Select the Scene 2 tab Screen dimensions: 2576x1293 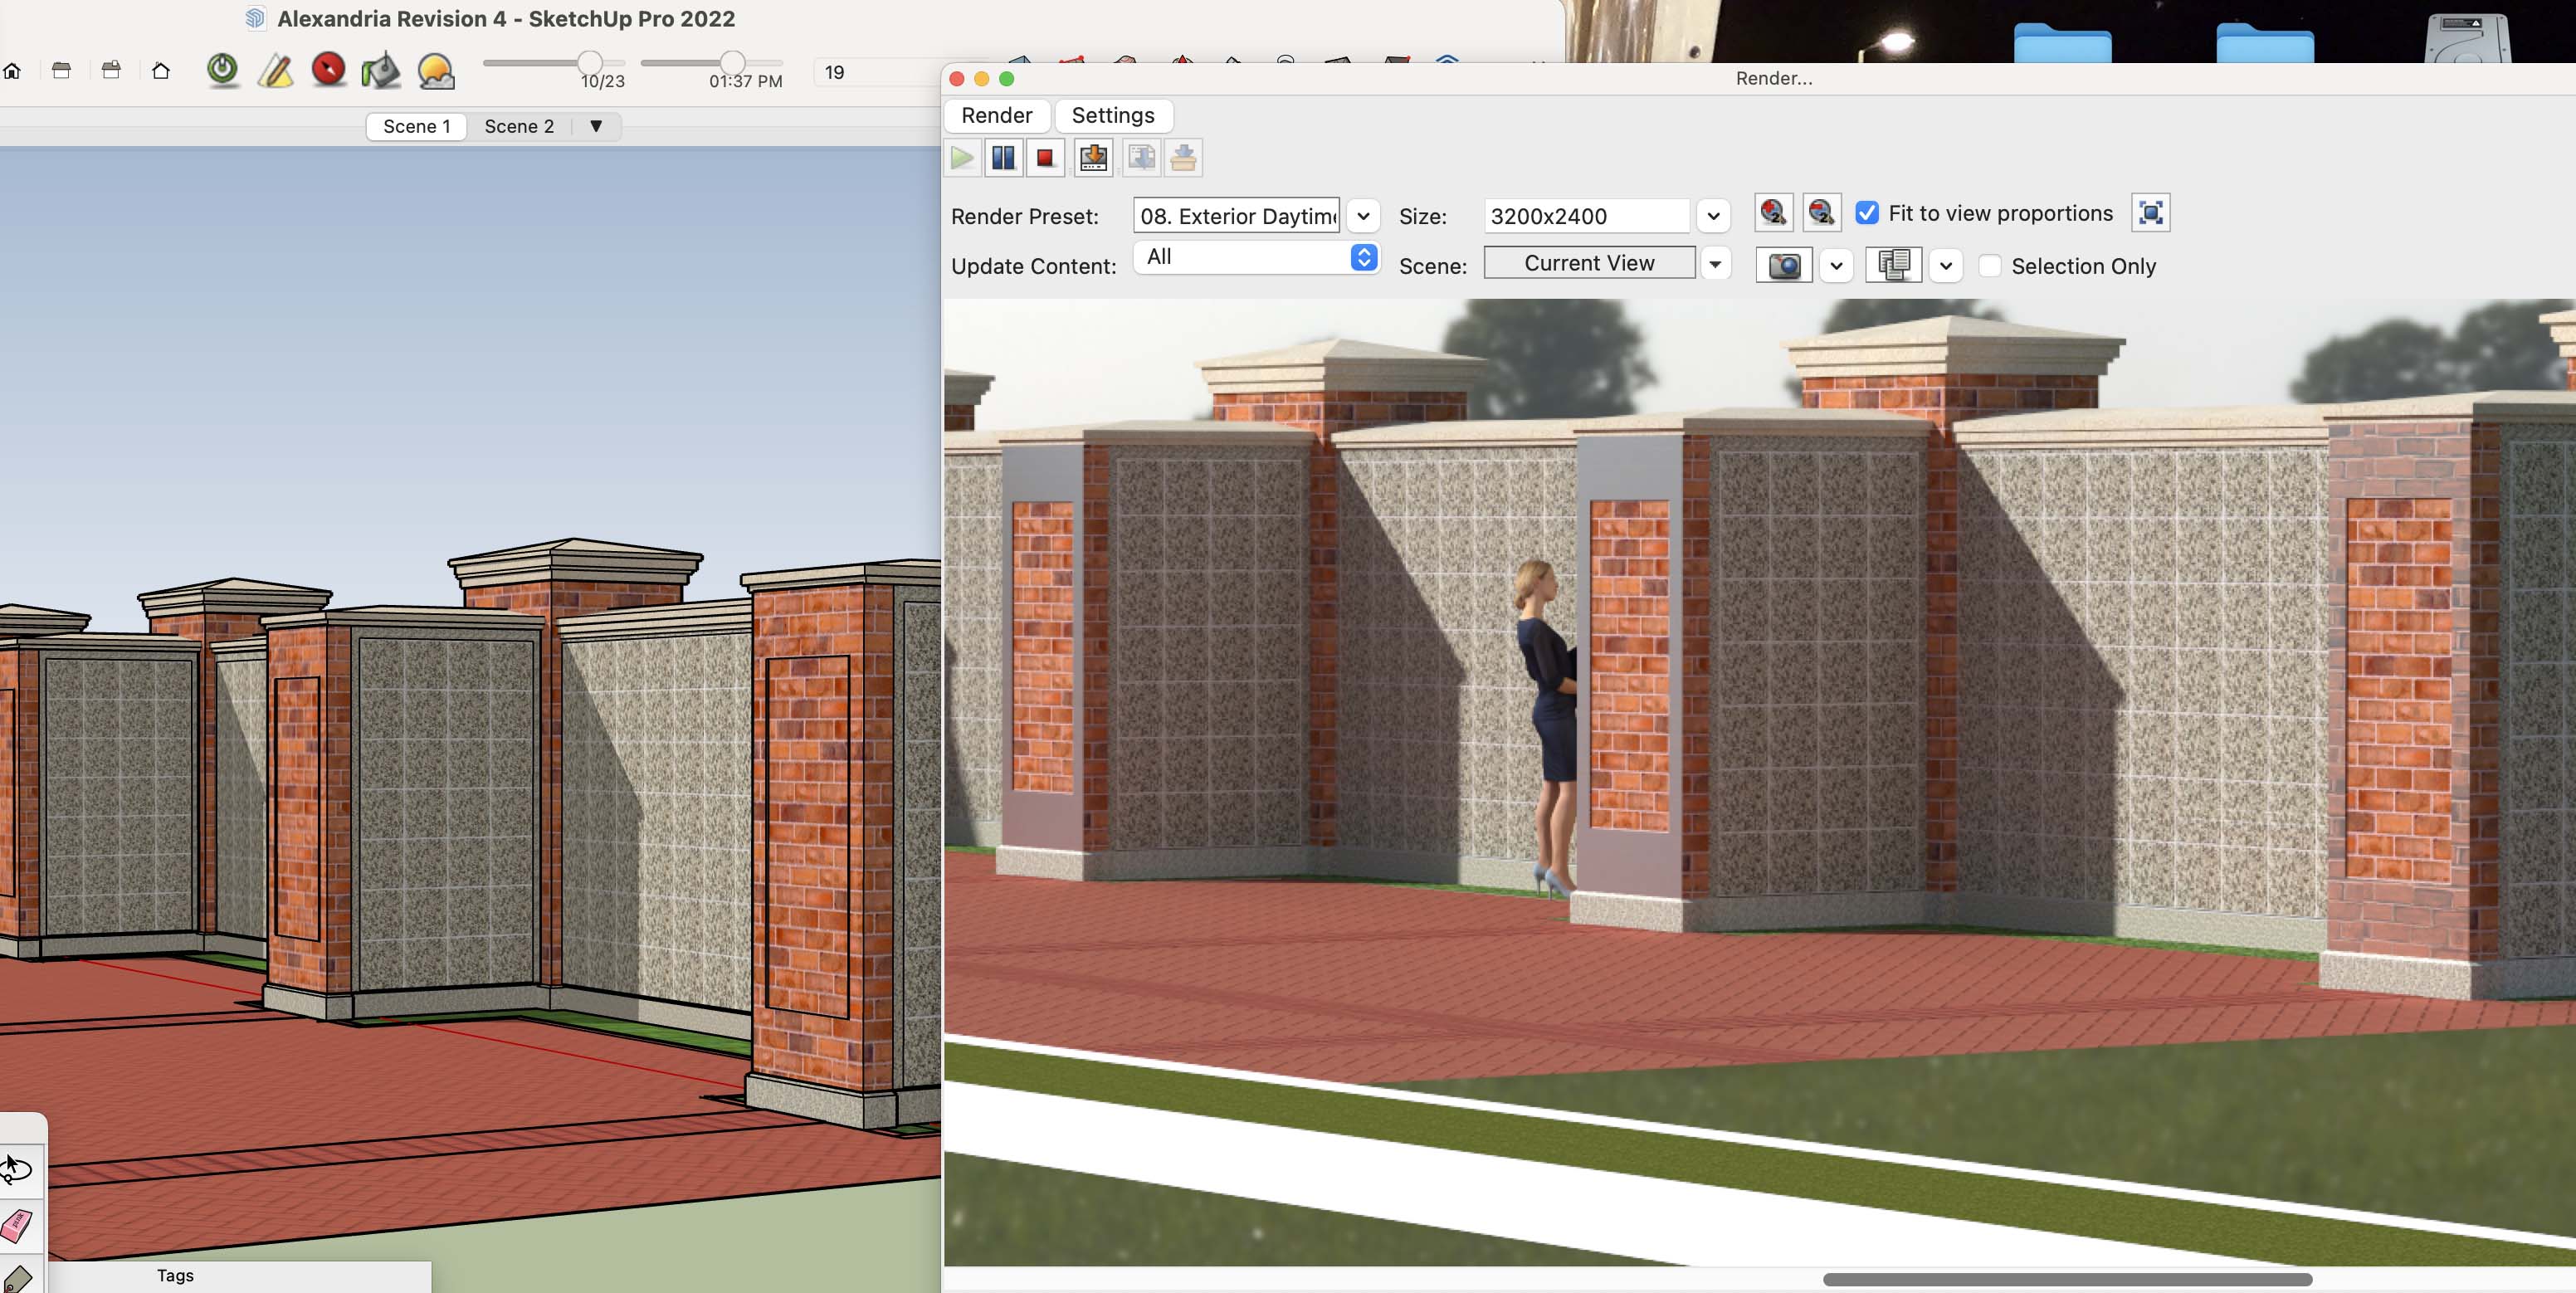coord(519,126)
